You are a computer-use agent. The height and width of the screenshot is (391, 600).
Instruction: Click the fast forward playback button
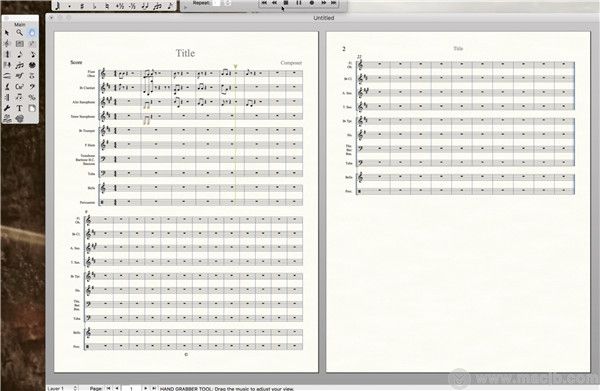(x=324, y=3)
